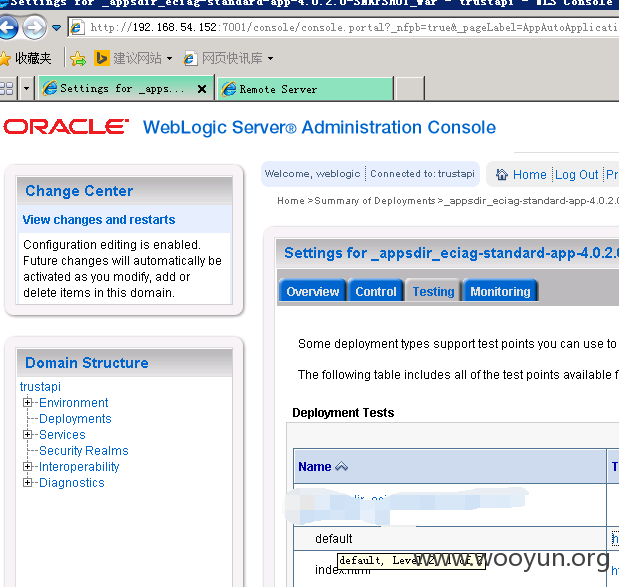Screen dimensions: 619x587
Task: Sort table by Name column header
Action: (315, 467)
